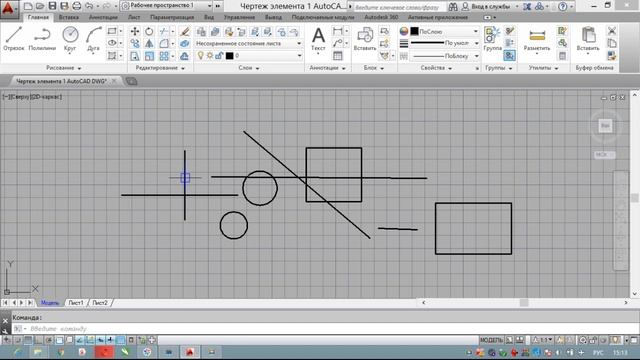Select the Multileader tool
Viewport: 640px width, 360px height.
(338, 43)
